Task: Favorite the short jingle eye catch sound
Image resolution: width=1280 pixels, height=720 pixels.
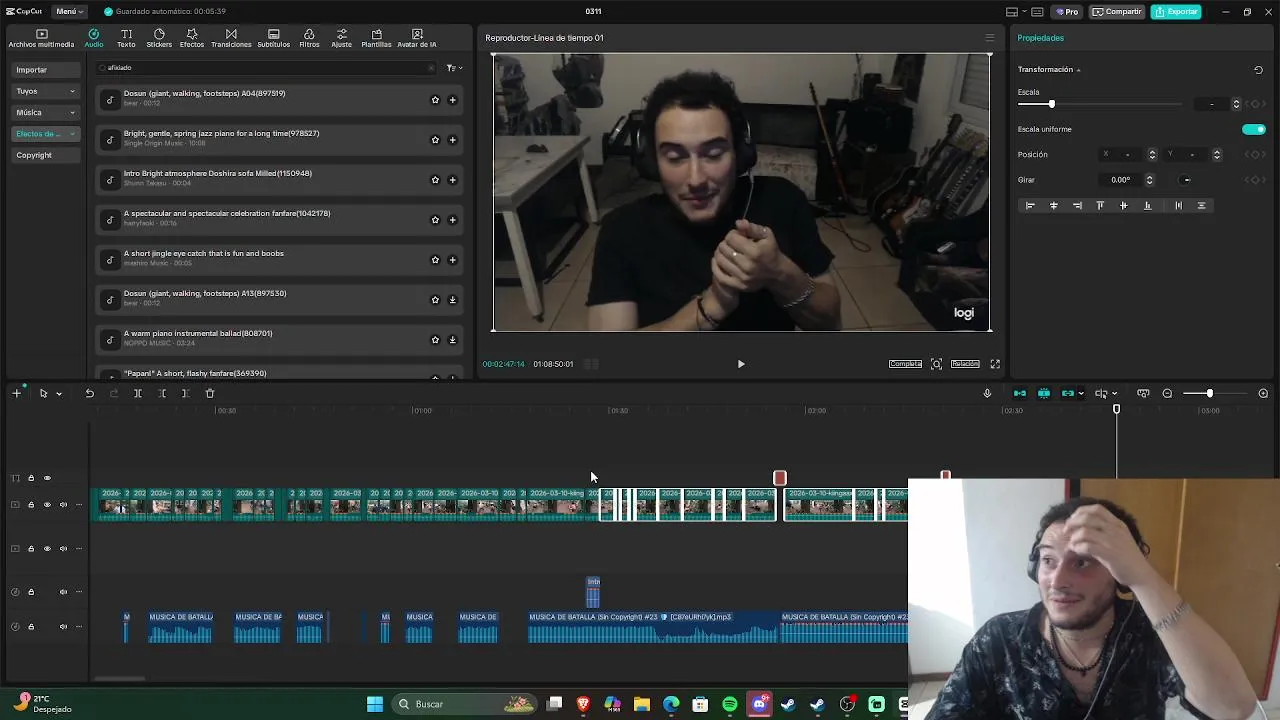Action: pos(435,260)
